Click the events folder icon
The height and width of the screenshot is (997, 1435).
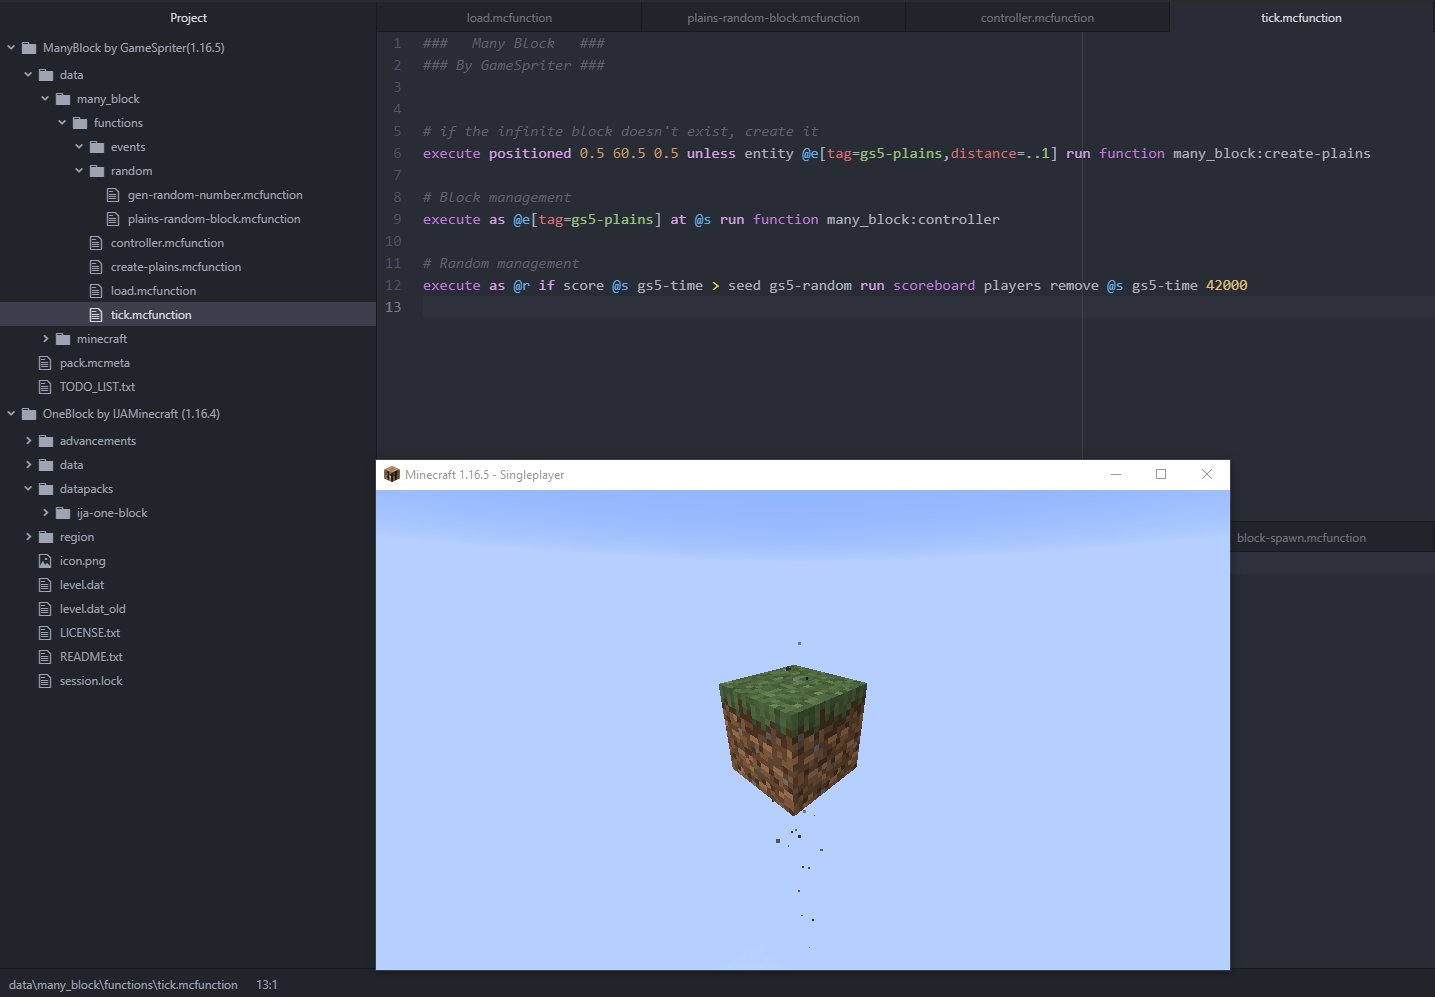(x=97, y=147)
